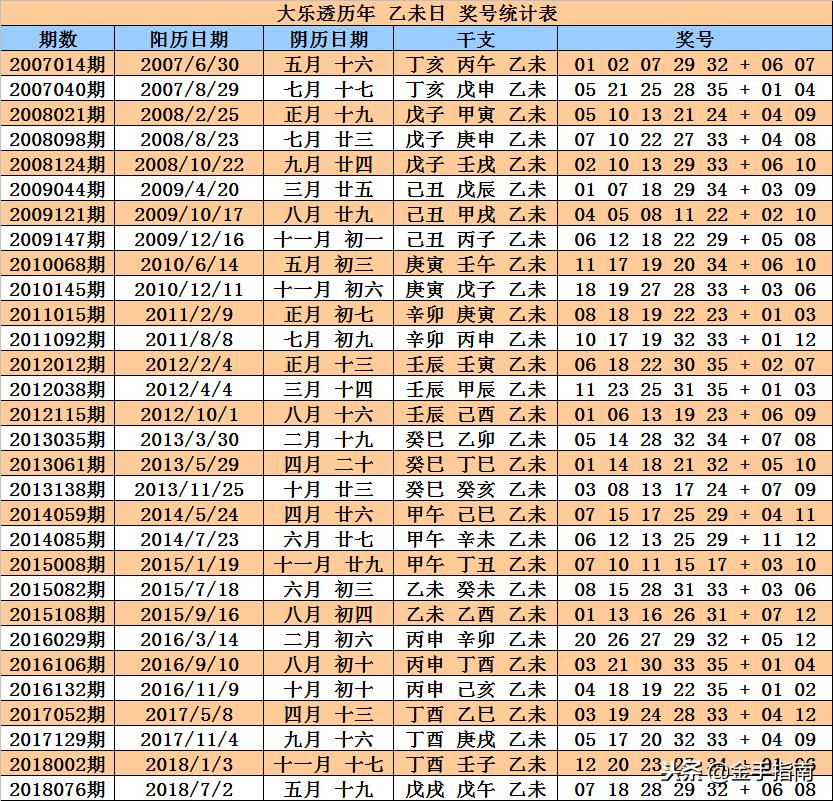This screenshot has height=801, width=833.
Task: Select numbers 20 26 27 29 32 + 05 12
Action: click(695, 639)
